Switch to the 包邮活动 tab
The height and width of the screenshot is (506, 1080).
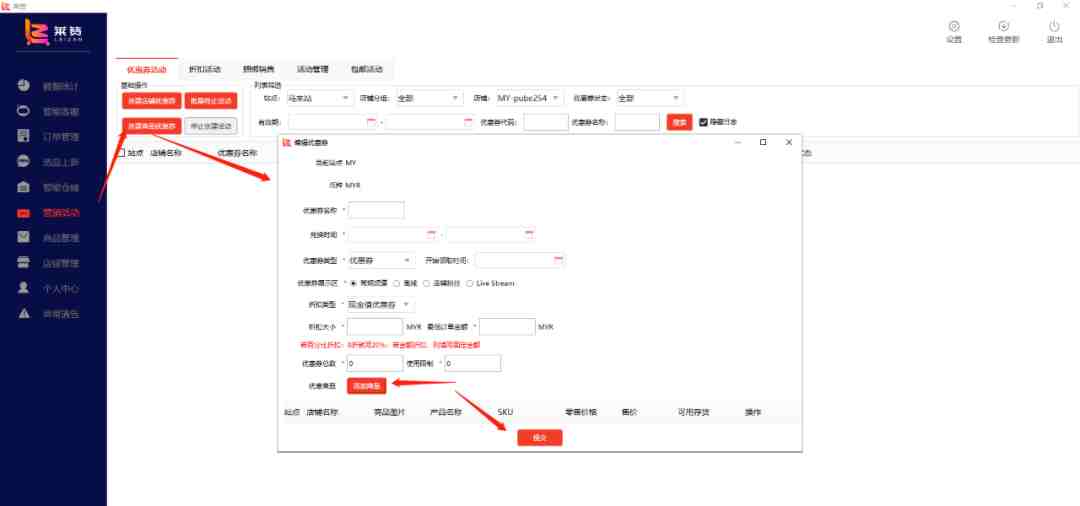pyautogui.click(x=366, y=70)
